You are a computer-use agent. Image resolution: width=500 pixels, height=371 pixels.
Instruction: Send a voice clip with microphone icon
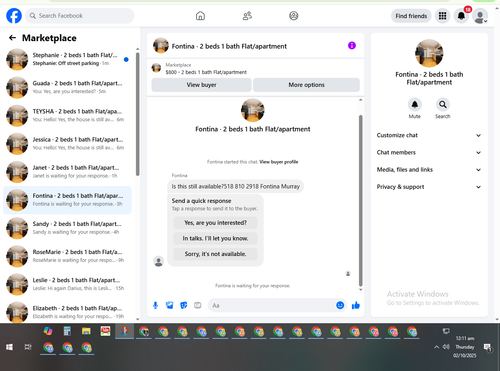point(155,305)
